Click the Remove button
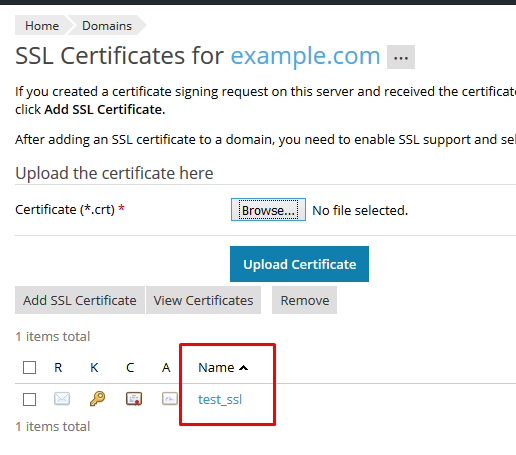 (305, 300)
